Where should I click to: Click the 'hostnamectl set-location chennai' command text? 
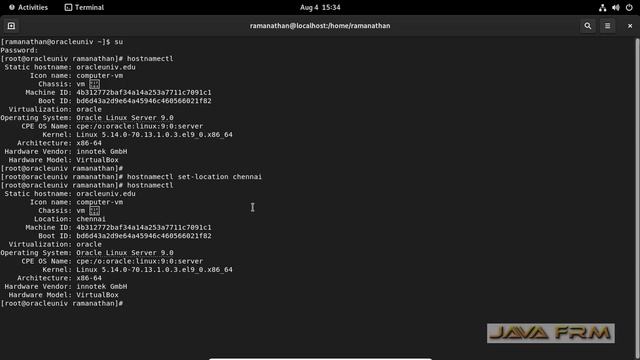tap(194, 177)
